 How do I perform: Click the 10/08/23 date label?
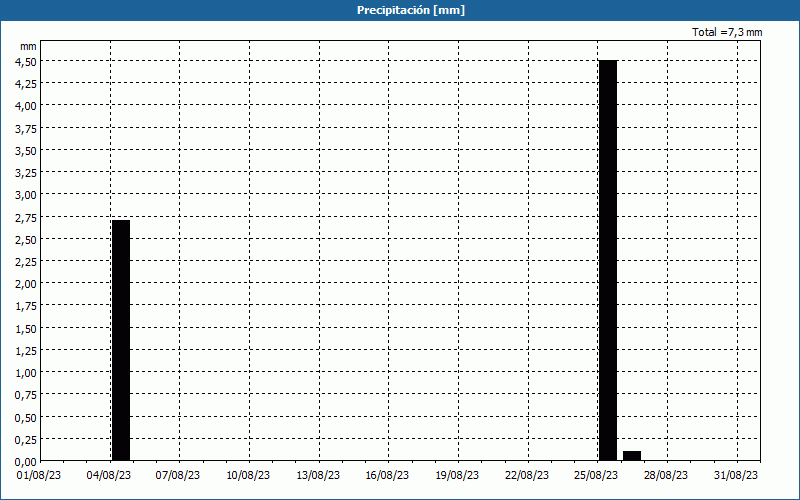[248, 475]
